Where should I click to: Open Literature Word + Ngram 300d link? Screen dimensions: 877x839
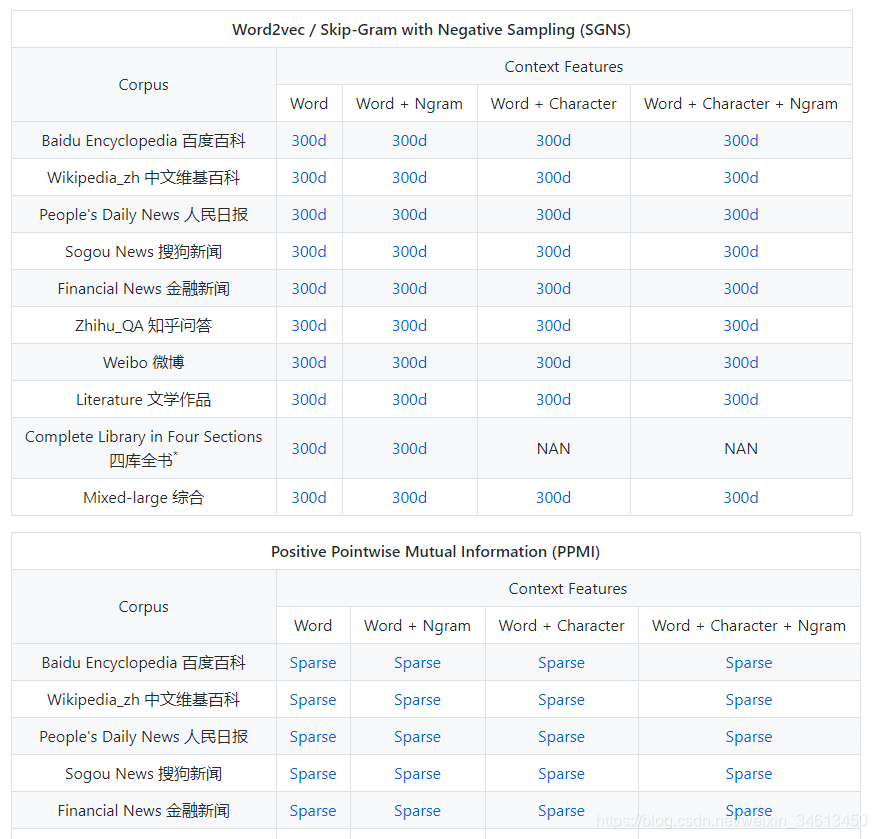pyautogui.click(x=409, y=399)
